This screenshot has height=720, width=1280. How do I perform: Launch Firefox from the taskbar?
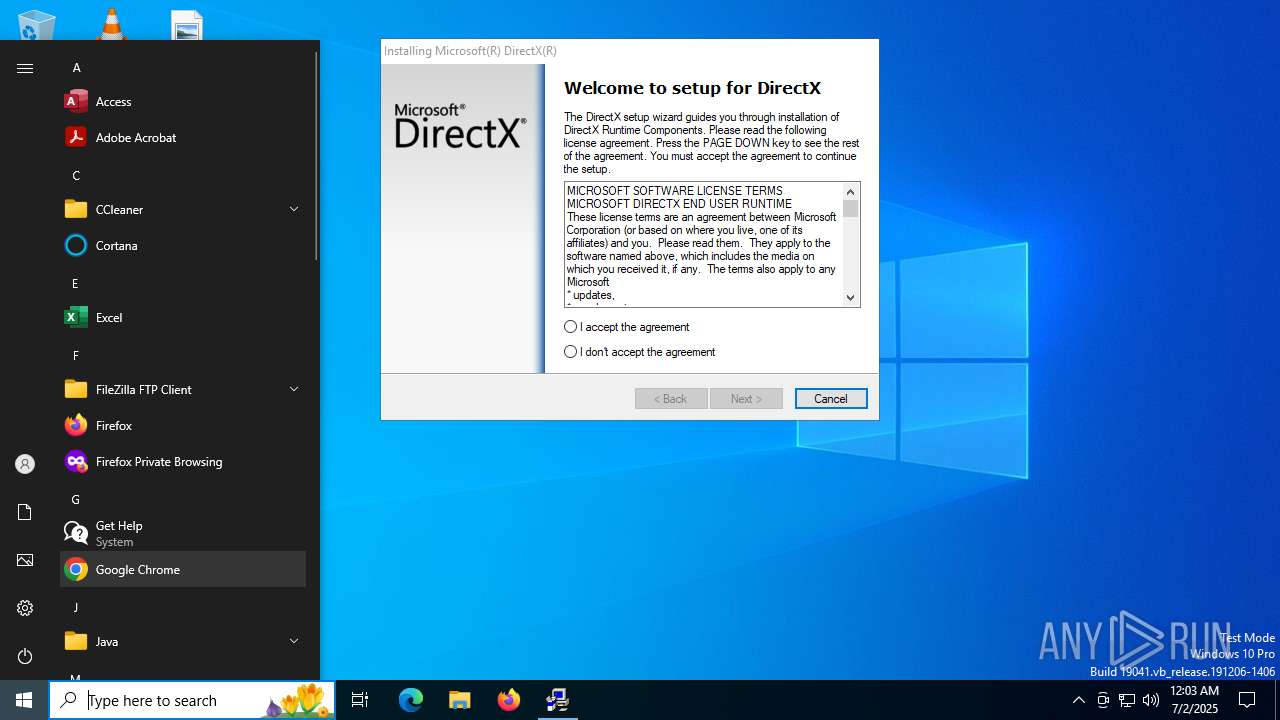509,700
